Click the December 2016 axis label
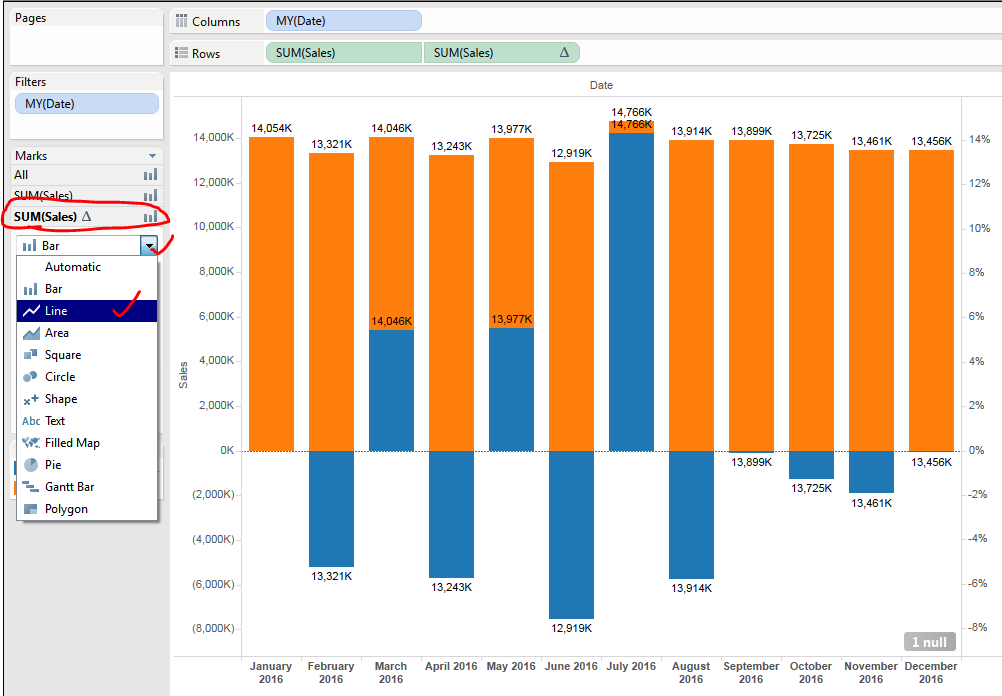The height and width of the screenshot is (696, 1002). point(930,672)
